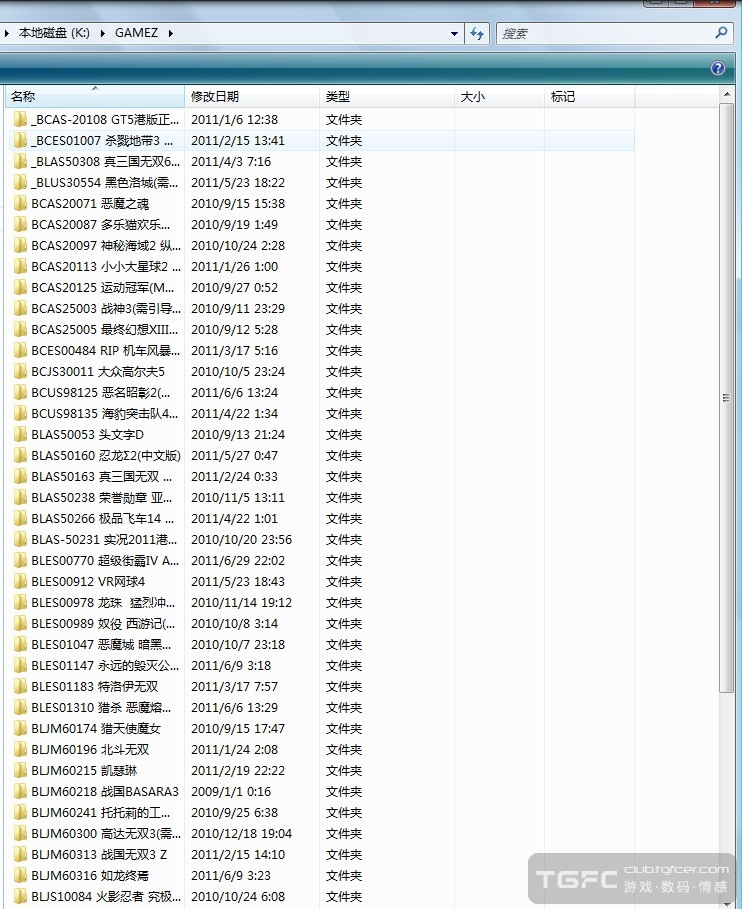This screenshot has height=909, width=742.
Task: Select folder icon of BLAS50053 头文字D
Action: [x=20, y=435]
